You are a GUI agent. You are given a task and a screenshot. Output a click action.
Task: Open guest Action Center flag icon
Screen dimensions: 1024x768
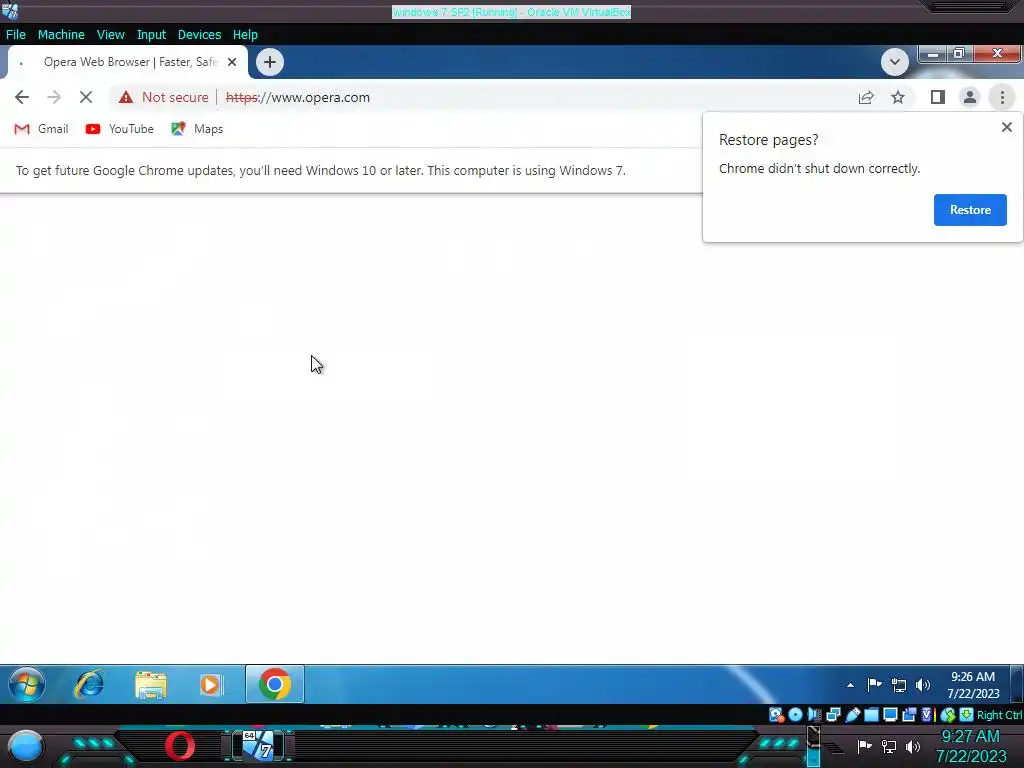click(874, 684)
